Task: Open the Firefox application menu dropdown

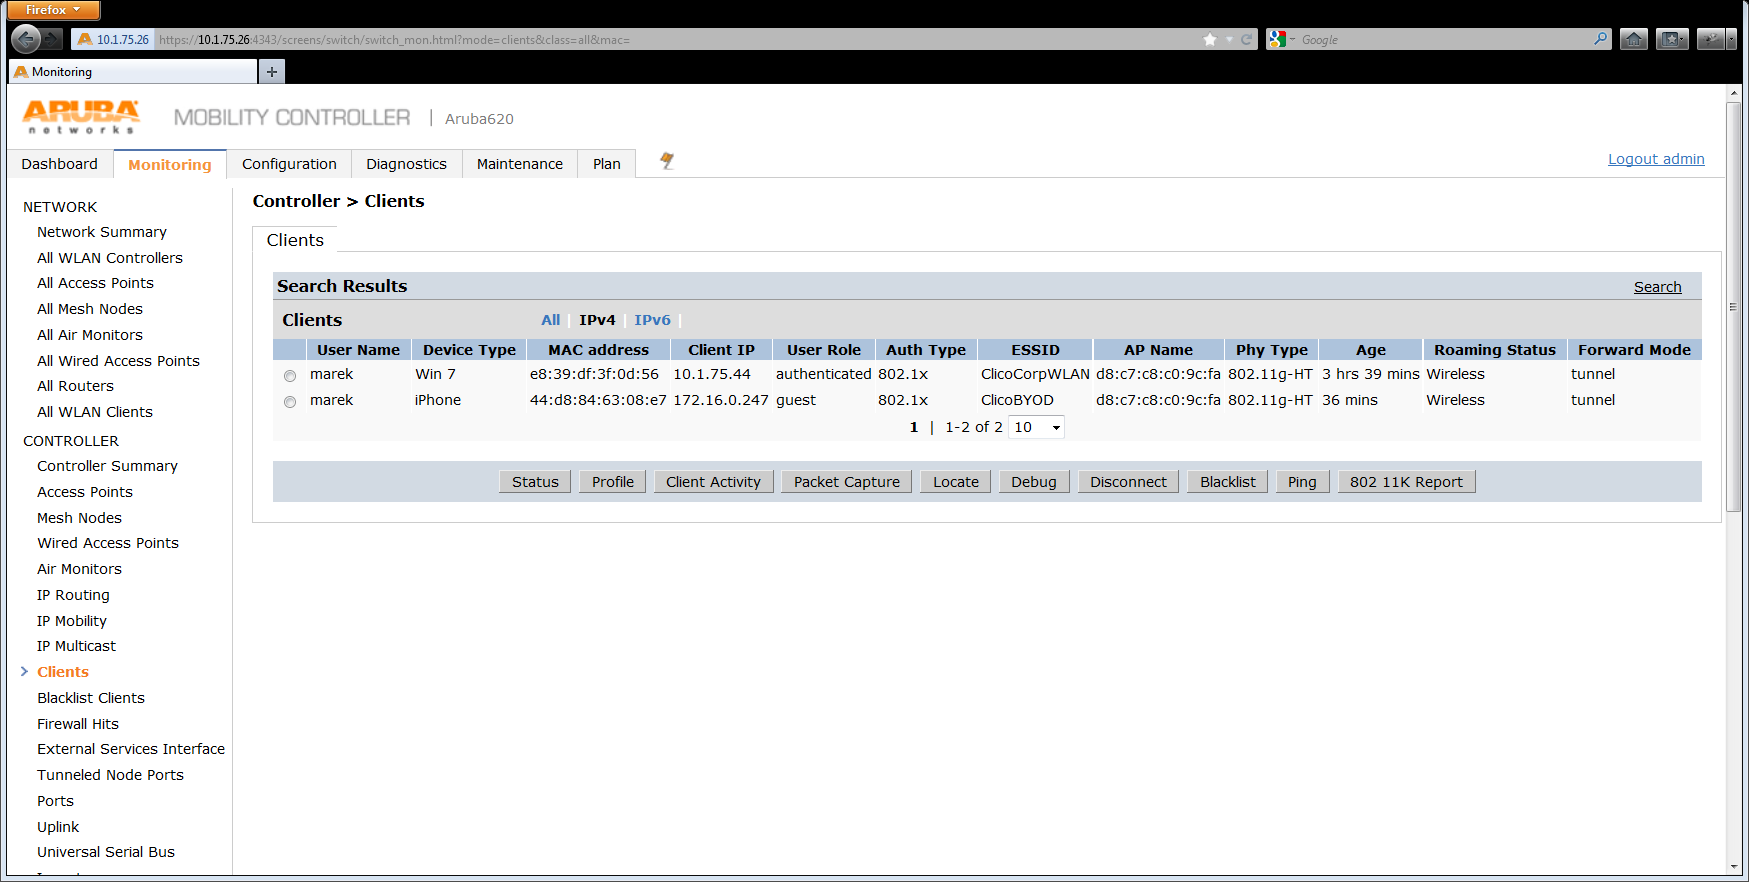Action: click(54, 10)
